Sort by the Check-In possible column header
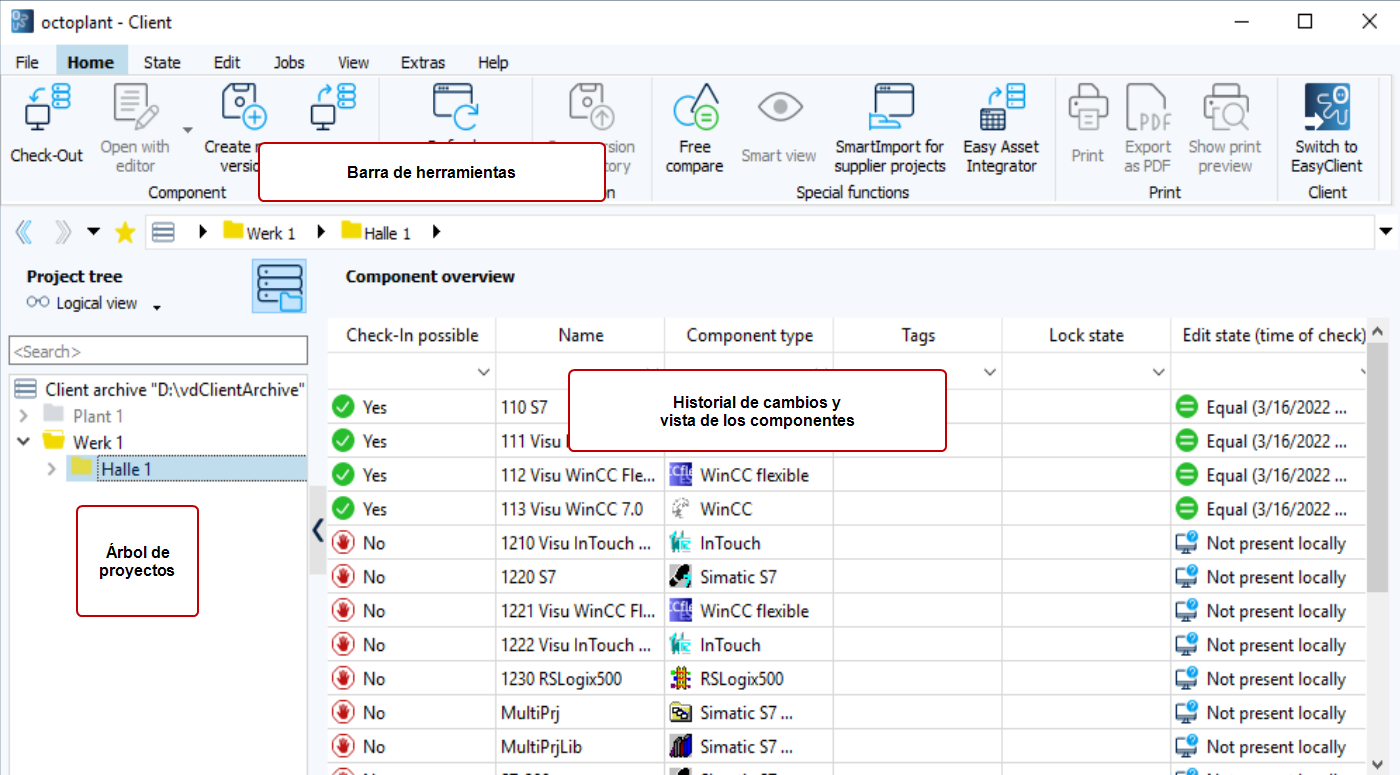1400x775 pixels. (x=412, y=335)
